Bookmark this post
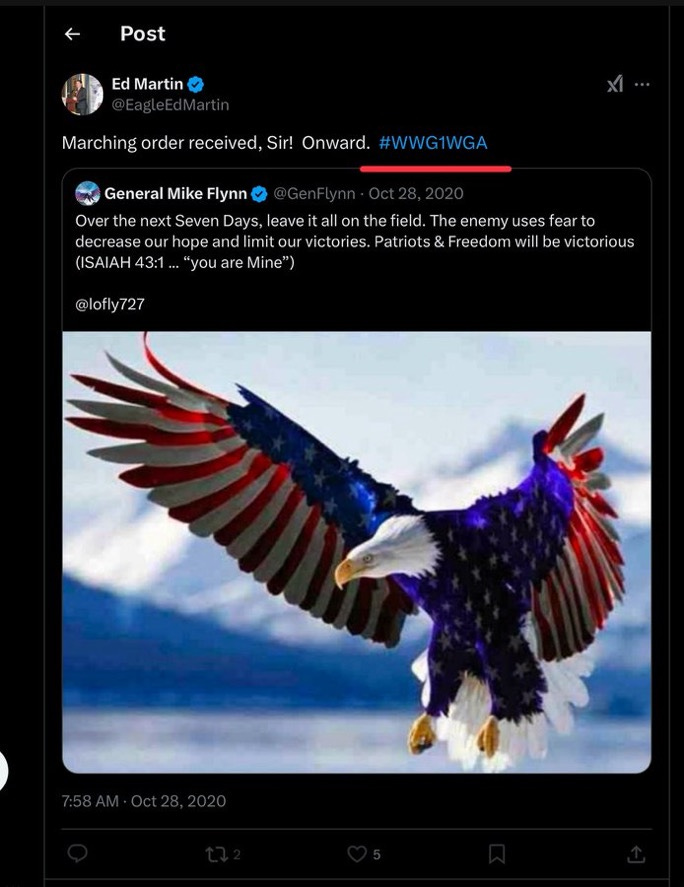This screenshot has height=887, width=684. (x=497, y=854)
